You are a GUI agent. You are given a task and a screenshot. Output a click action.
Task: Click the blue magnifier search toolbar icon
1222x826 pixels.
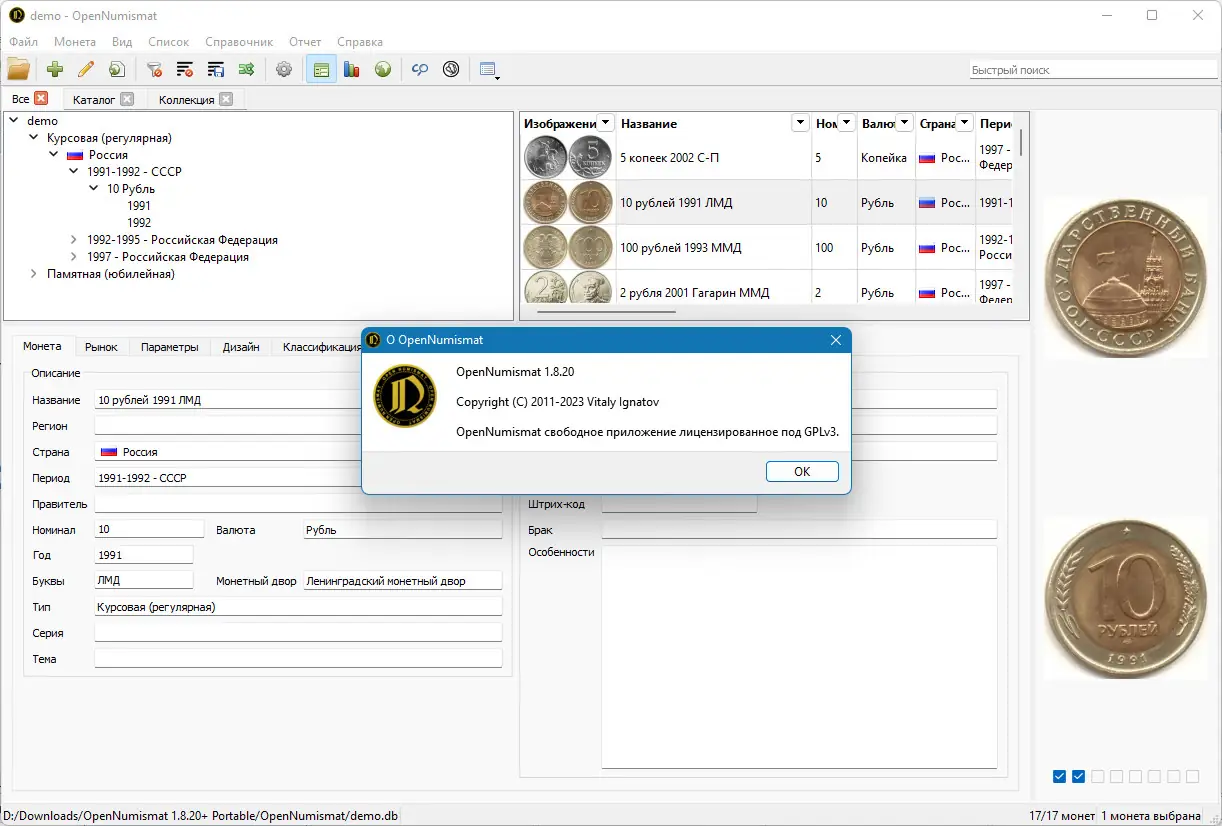pos(420,70)
